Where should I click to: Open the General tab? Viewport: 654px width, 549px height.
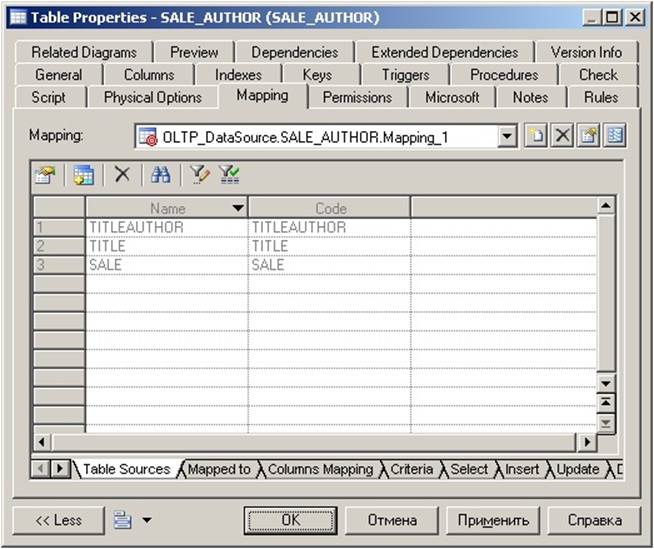[x=58, y=75]
